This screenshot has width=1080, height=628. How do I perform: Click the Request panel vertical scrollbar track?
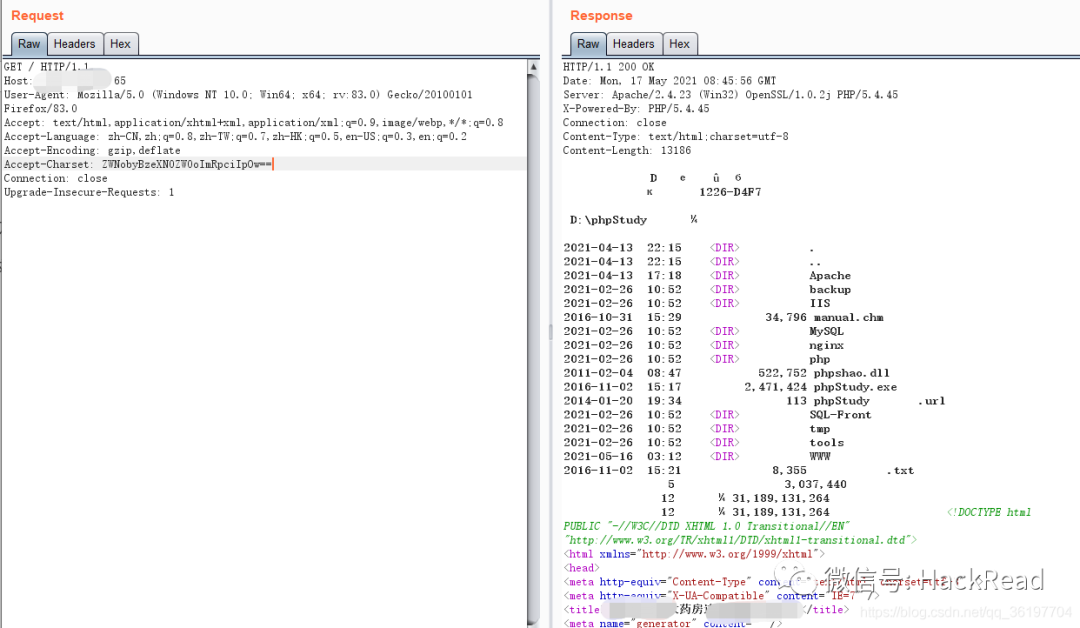[533, 350]
